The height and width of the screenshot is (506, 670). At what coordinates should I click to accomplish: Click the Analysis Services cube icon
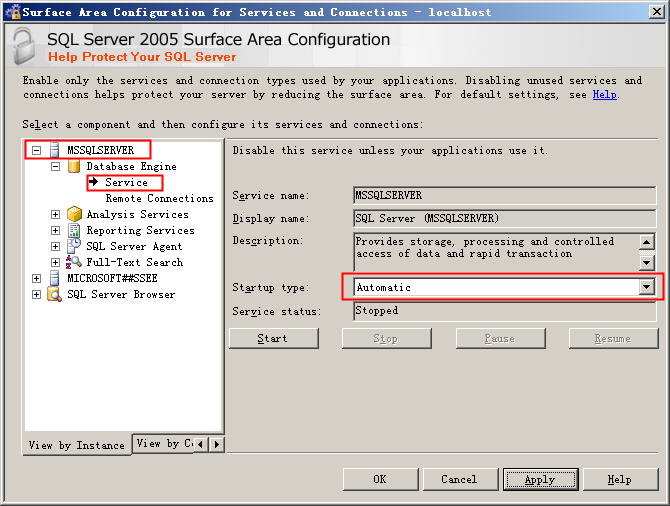point(74,214)
